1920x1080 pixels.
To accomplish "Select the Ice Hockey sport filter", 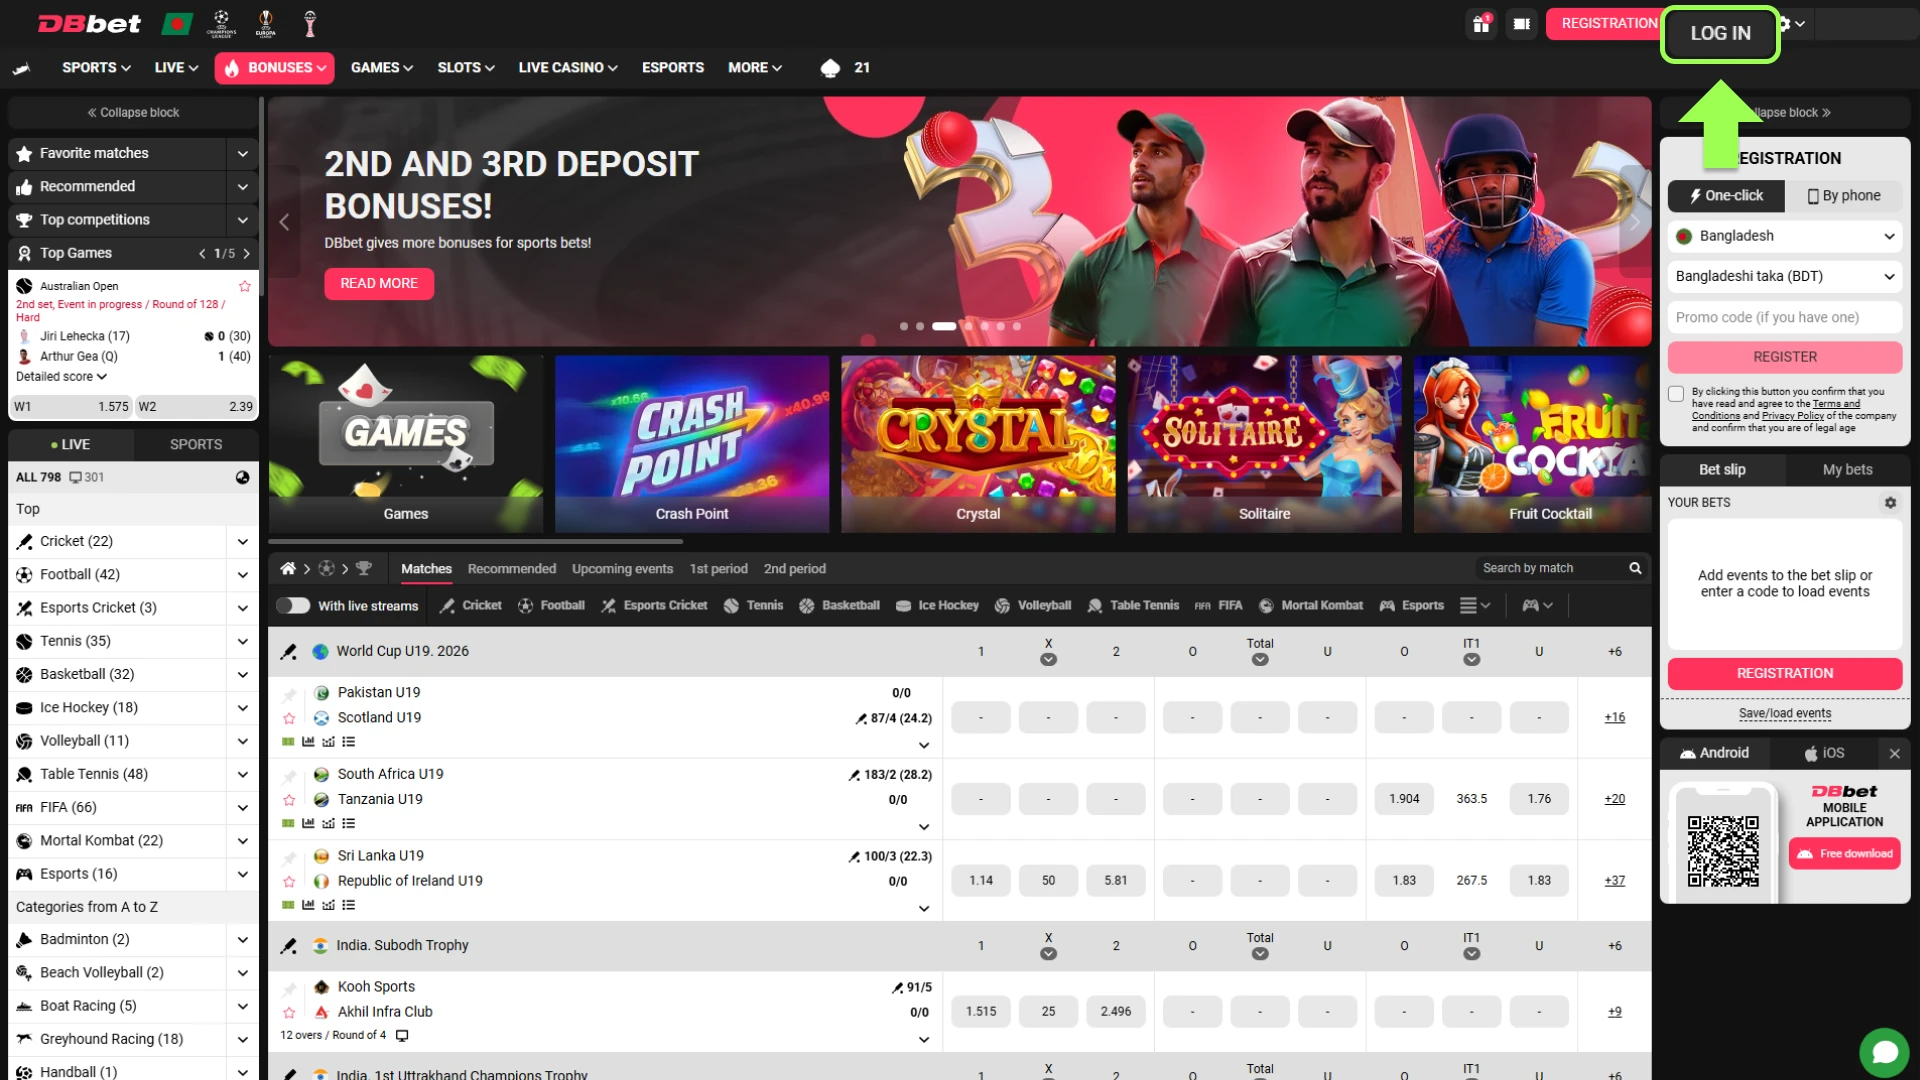I will pyautogui.click(x=937, y=605).
